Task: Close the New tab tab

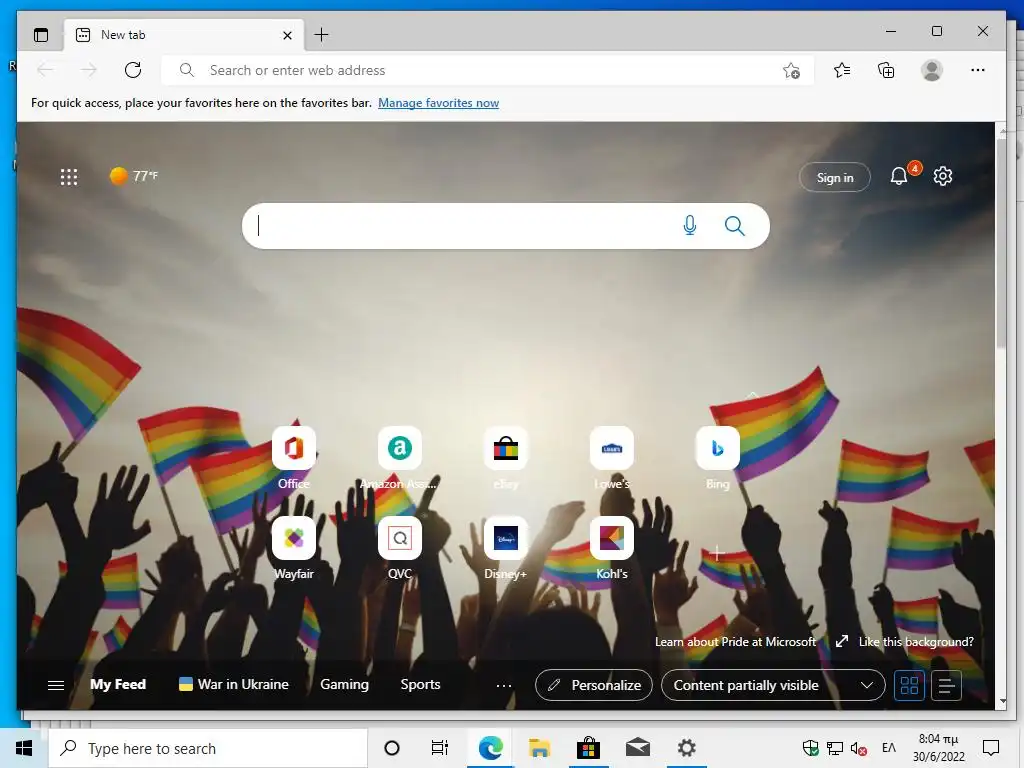Action: (x=287, y=35)
